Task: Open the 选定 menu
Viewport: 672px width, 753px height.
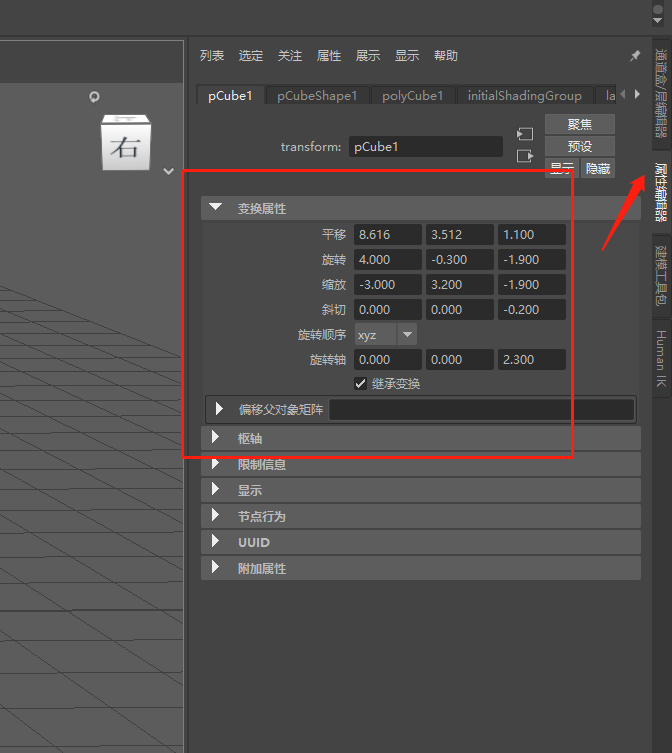Action: point(251,56)
